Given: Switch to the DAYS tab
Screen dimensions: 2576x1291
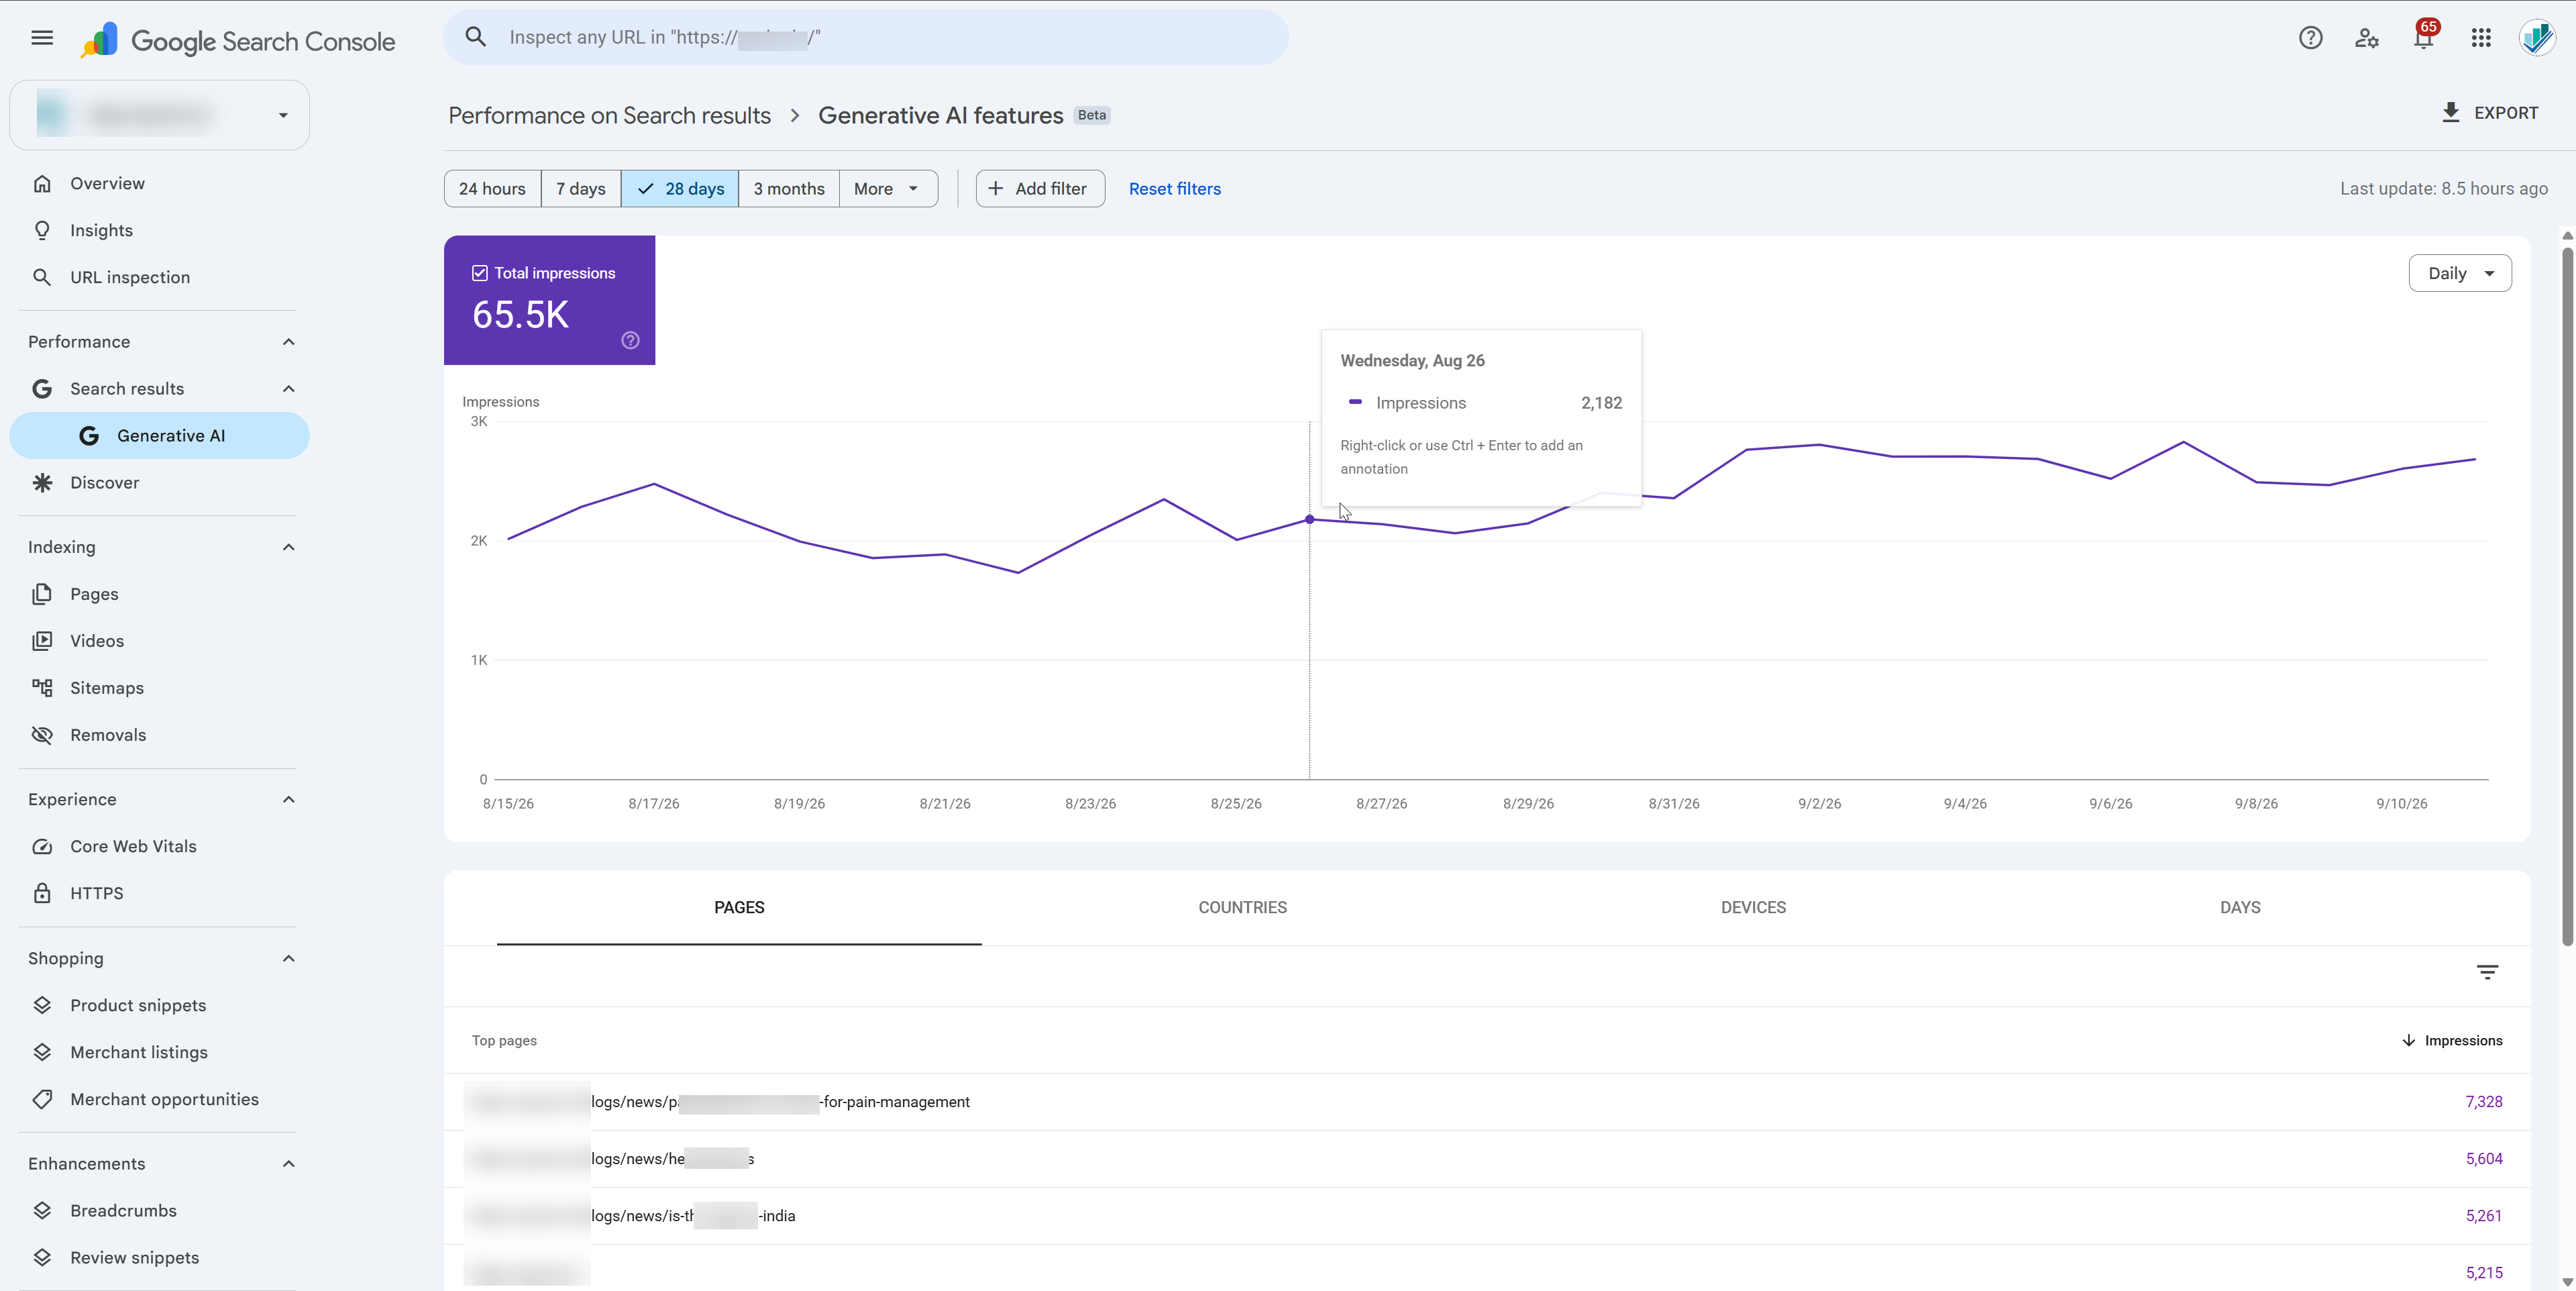Looking at the screenshot, I should (2240, 908).
